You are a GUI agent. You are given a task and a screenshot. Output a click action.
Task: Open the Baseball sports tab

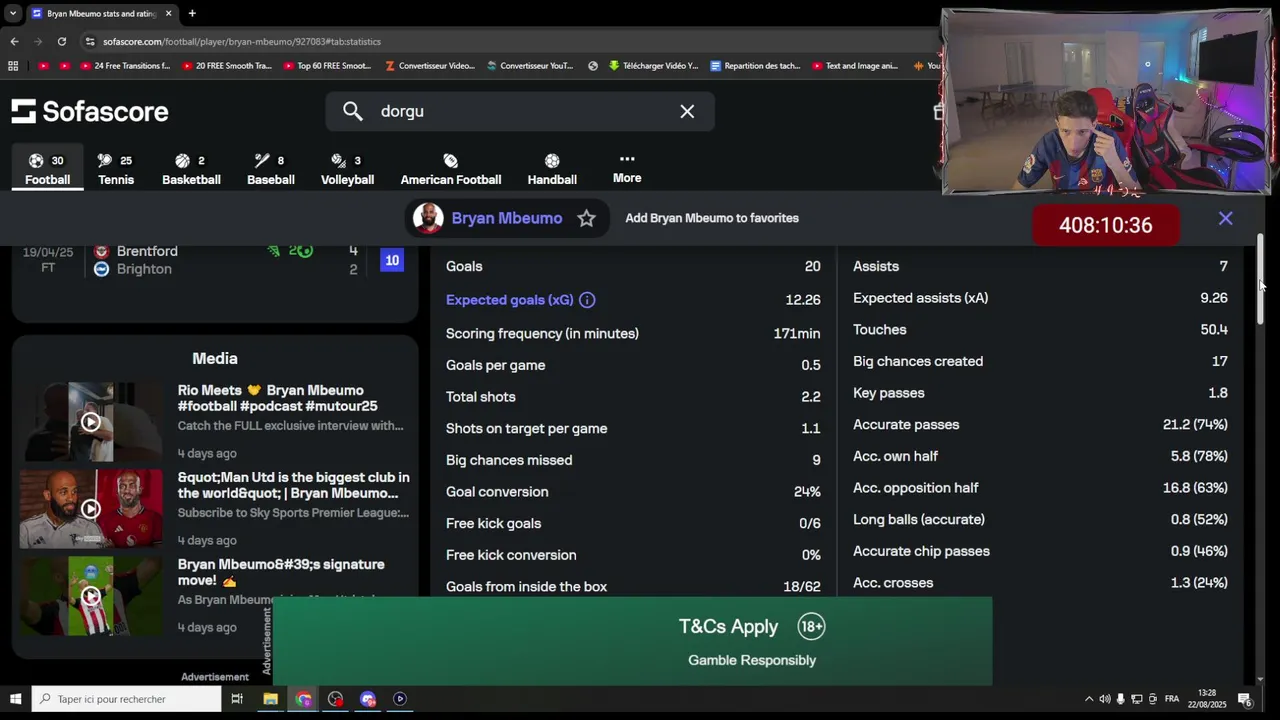(x=270, y=169)
